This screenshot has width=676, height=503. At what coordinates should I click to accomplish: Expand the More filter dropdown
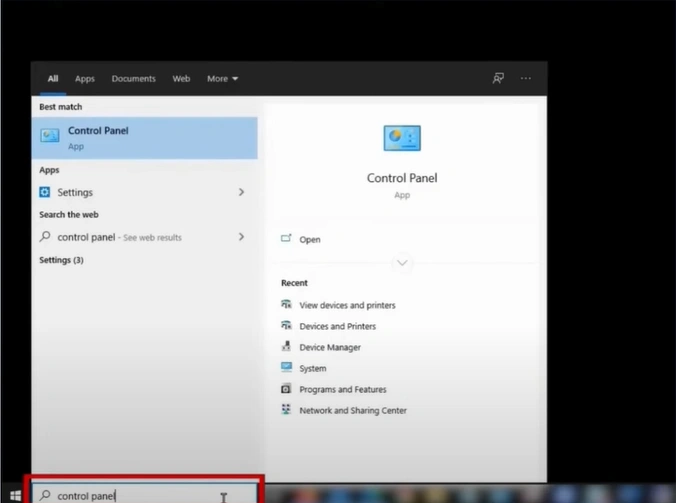(222, 78)
